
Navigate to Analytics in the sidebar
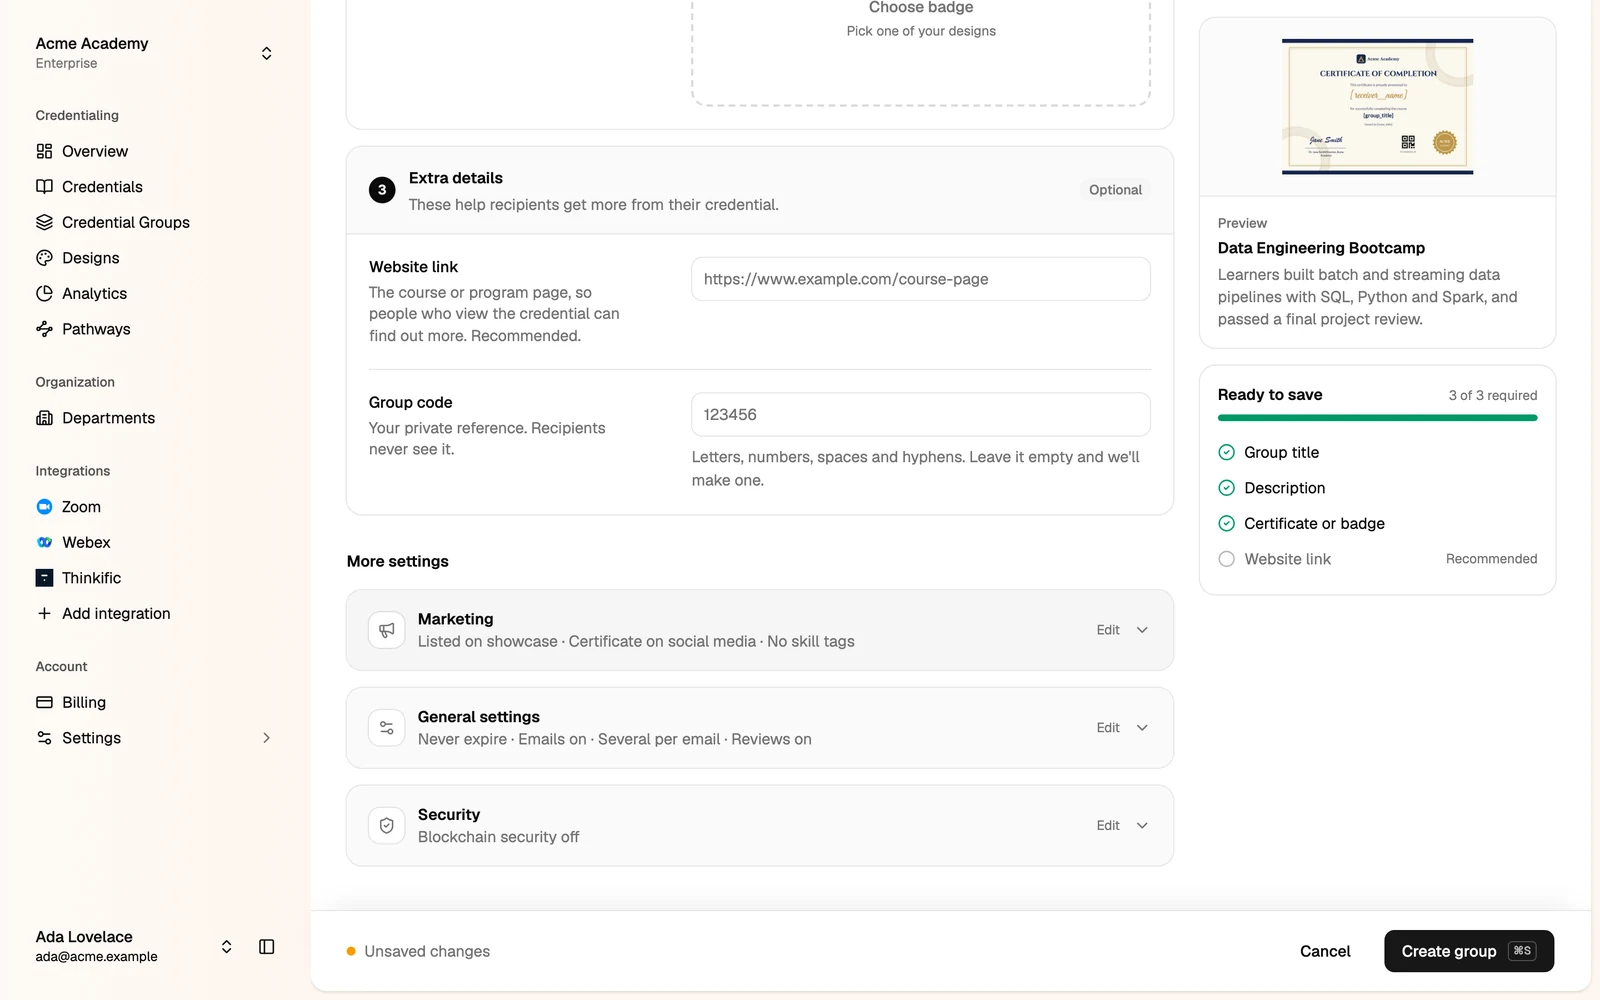(155, 293)
